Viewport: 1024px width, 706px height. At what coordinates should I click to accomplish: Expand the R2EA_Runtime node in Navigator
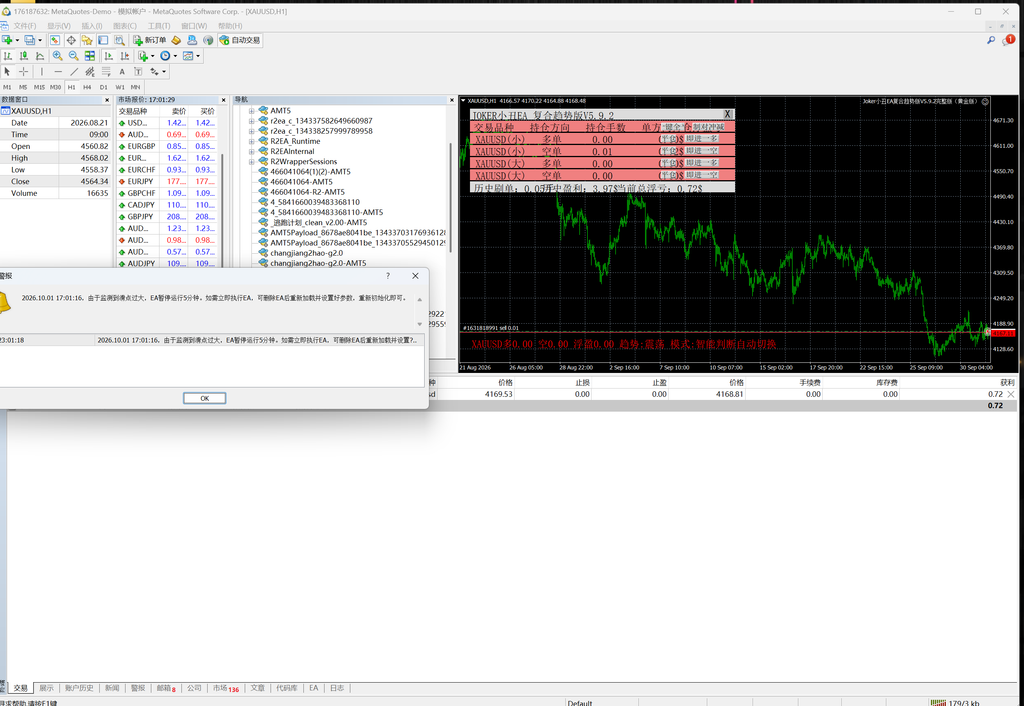pos(251,141)
